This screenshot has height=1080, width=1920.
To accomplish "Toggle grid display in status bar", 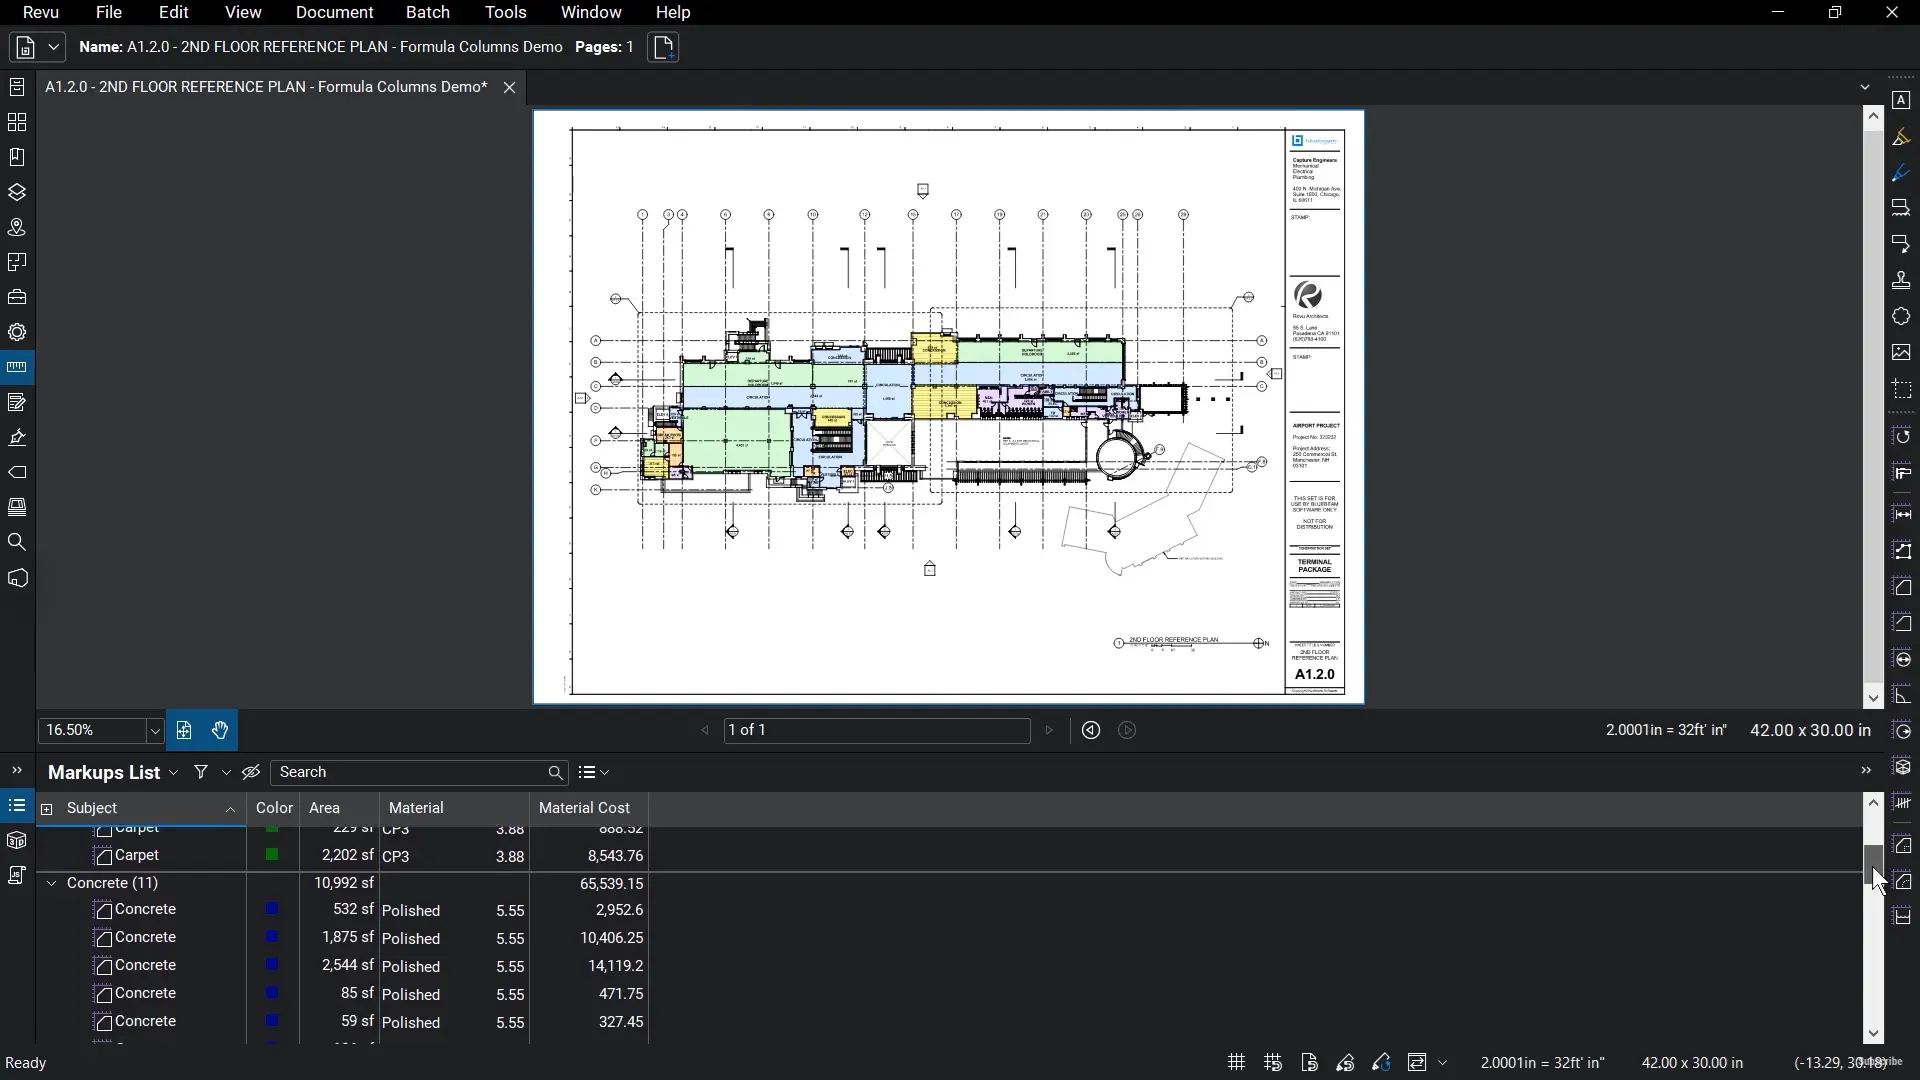I will (1236, 1063).
